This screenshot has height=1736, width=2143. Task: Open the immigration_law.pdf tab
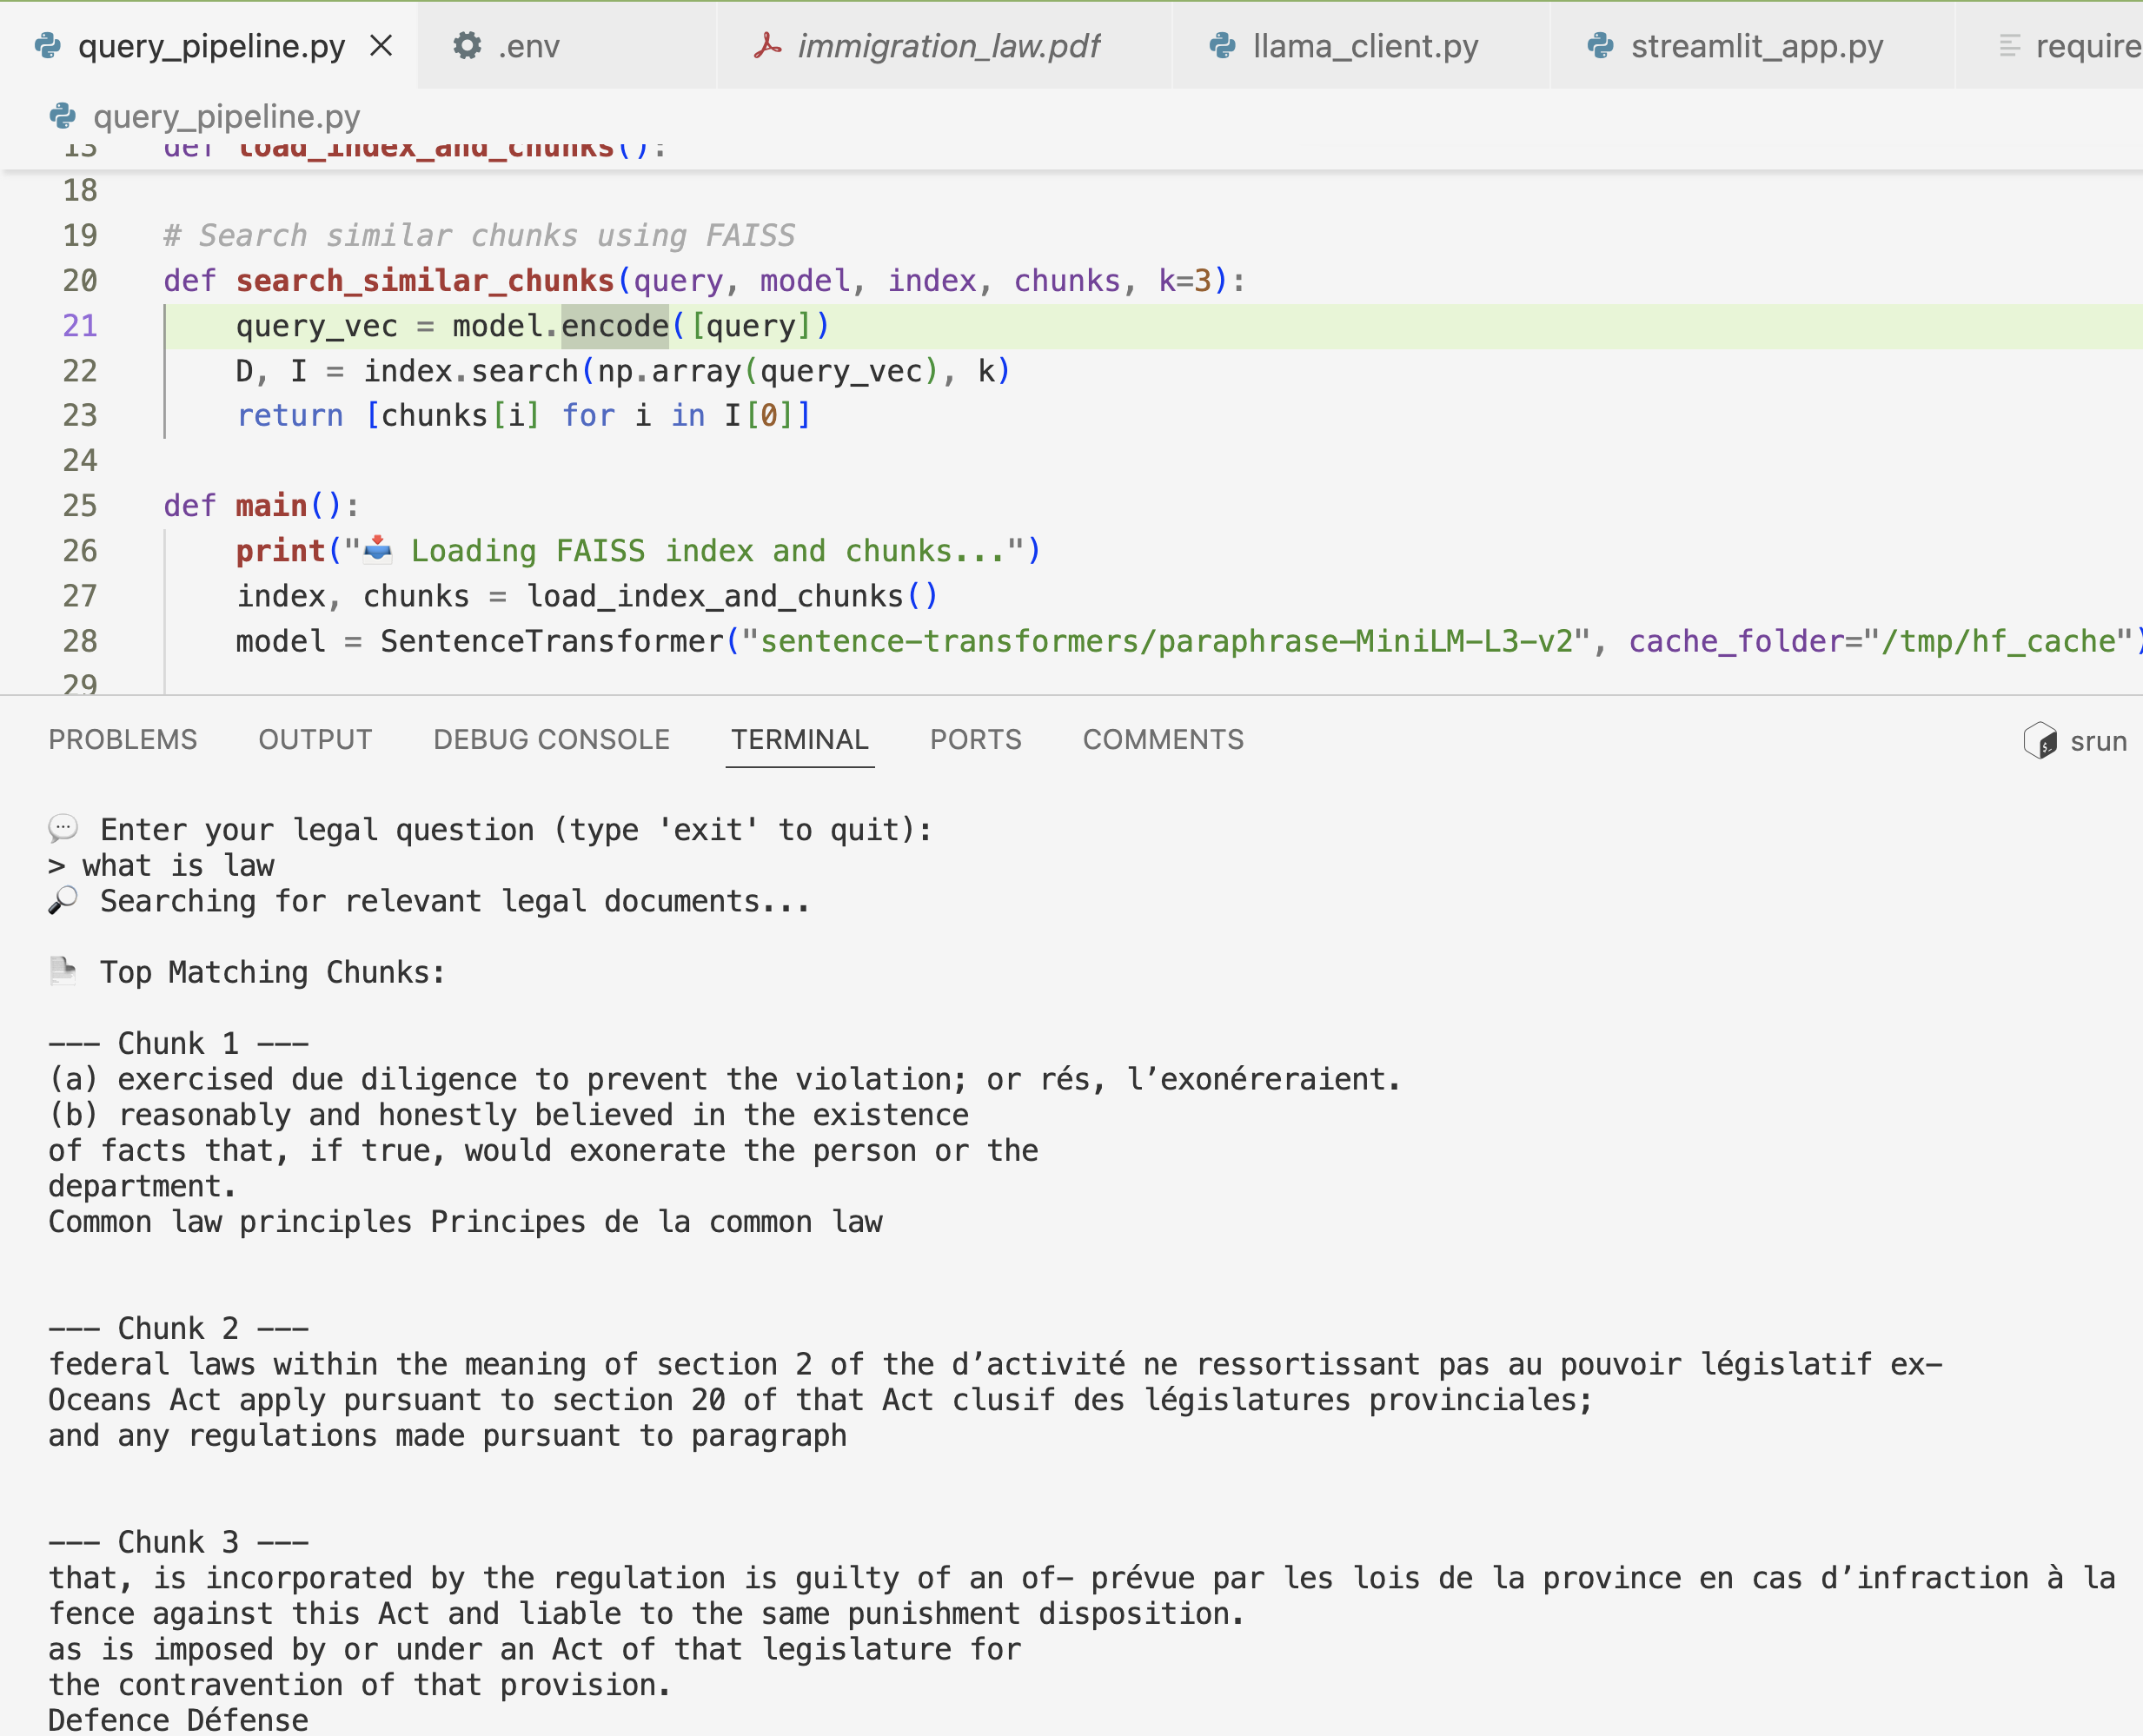(947, 46)
